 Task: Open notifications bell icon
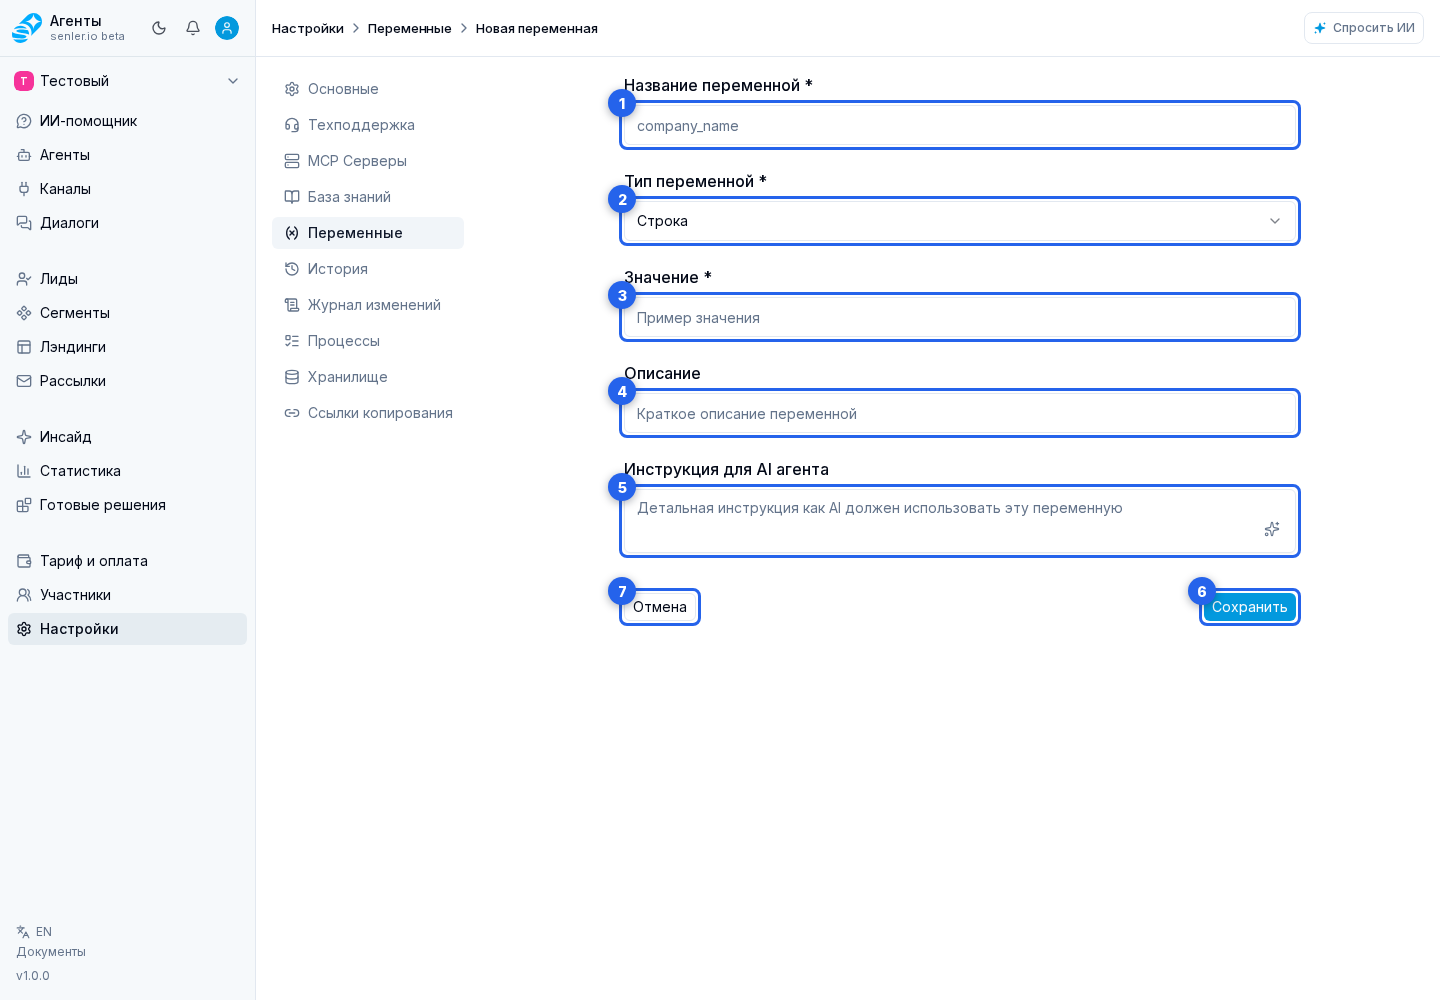click(193, 28)
